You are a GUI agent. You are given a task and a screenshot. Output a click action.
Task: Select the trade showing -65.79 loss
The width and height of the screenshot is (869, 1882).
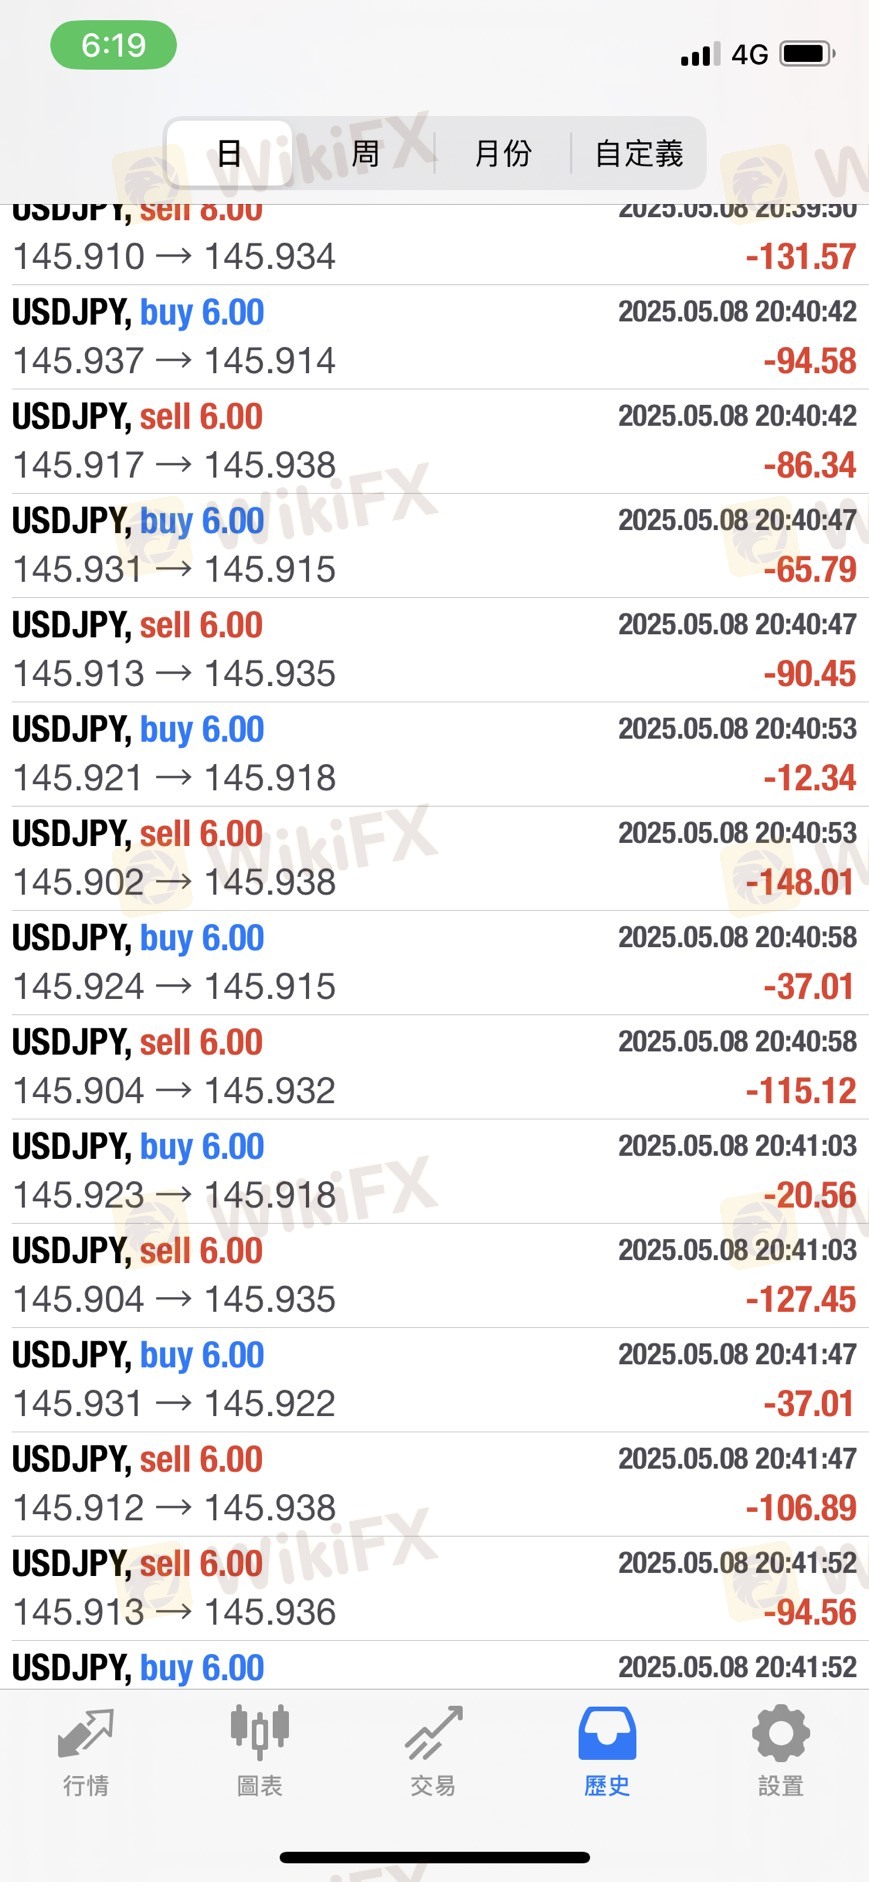(434, 545)
